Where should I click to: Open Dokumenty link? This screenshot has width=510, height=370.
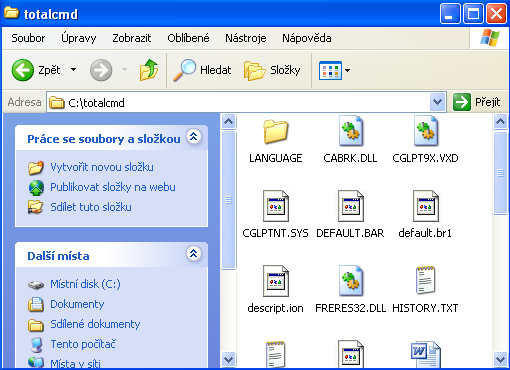77,304
